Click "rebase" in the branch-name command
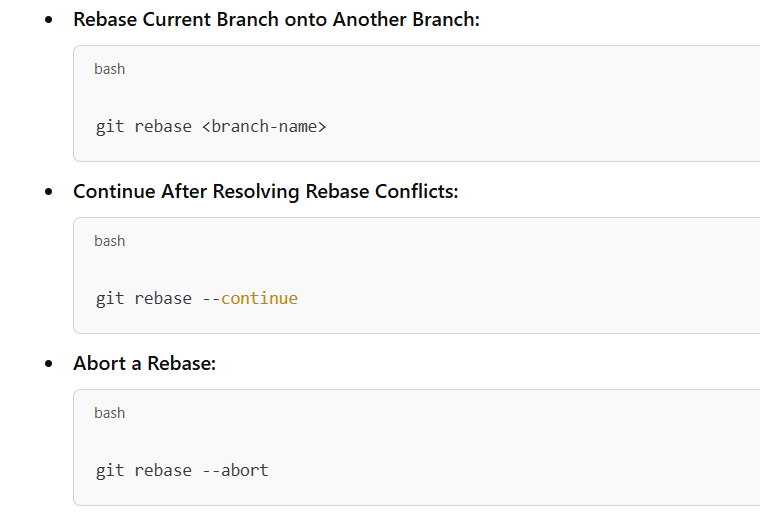 coord(163,127)
